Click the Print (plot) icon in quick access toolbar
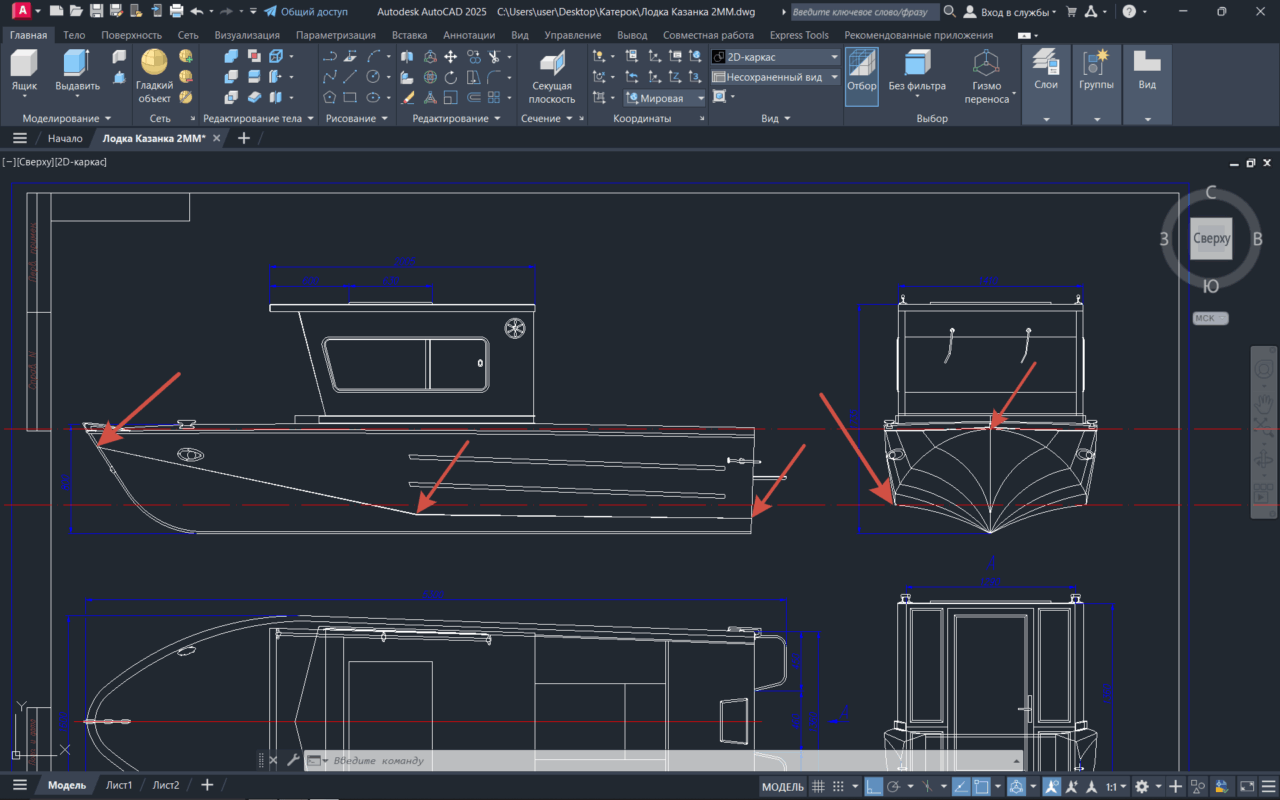The width and height of the screenshot is (1280, 800). pos(177,12)
